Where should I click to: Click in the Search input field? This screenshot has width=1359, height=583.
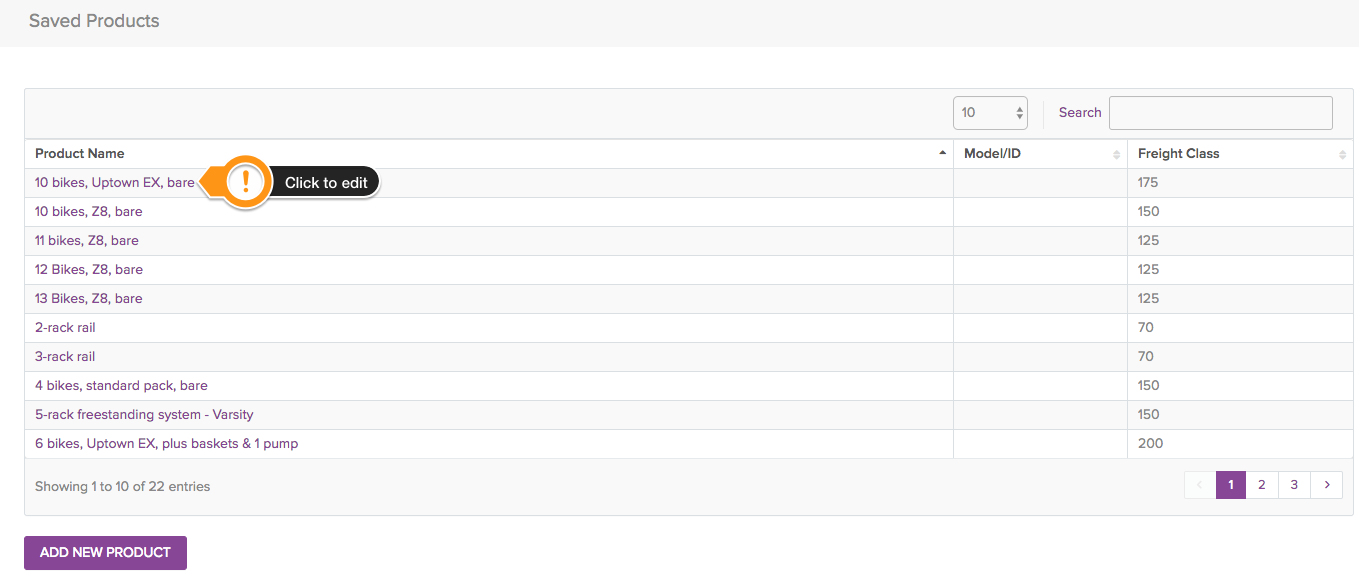coord(1221,113)
